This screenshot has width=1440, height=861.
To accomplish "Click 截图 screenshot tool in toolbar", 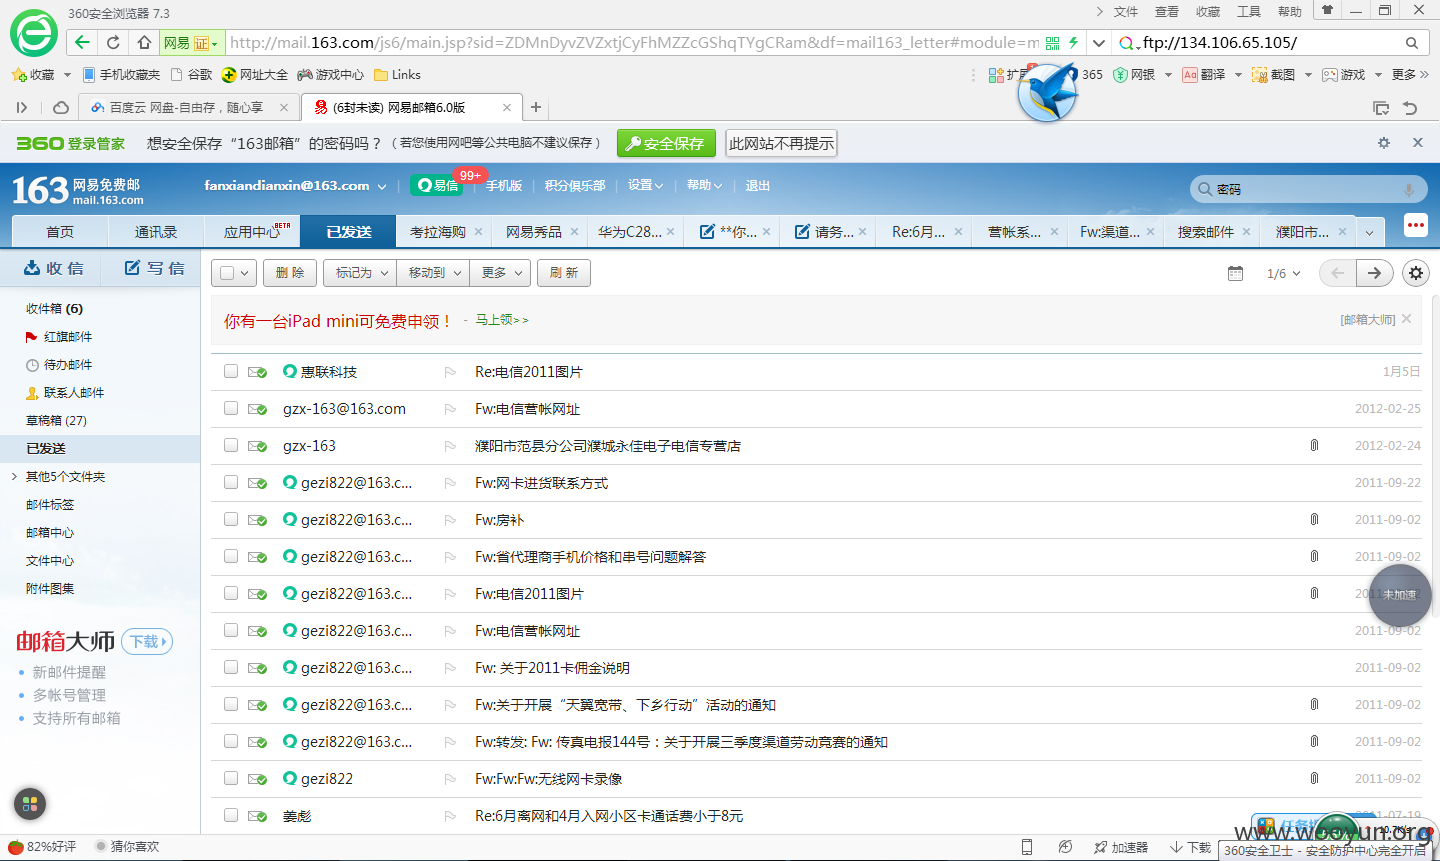I will pyautogui.click(x=1274, y=75).
